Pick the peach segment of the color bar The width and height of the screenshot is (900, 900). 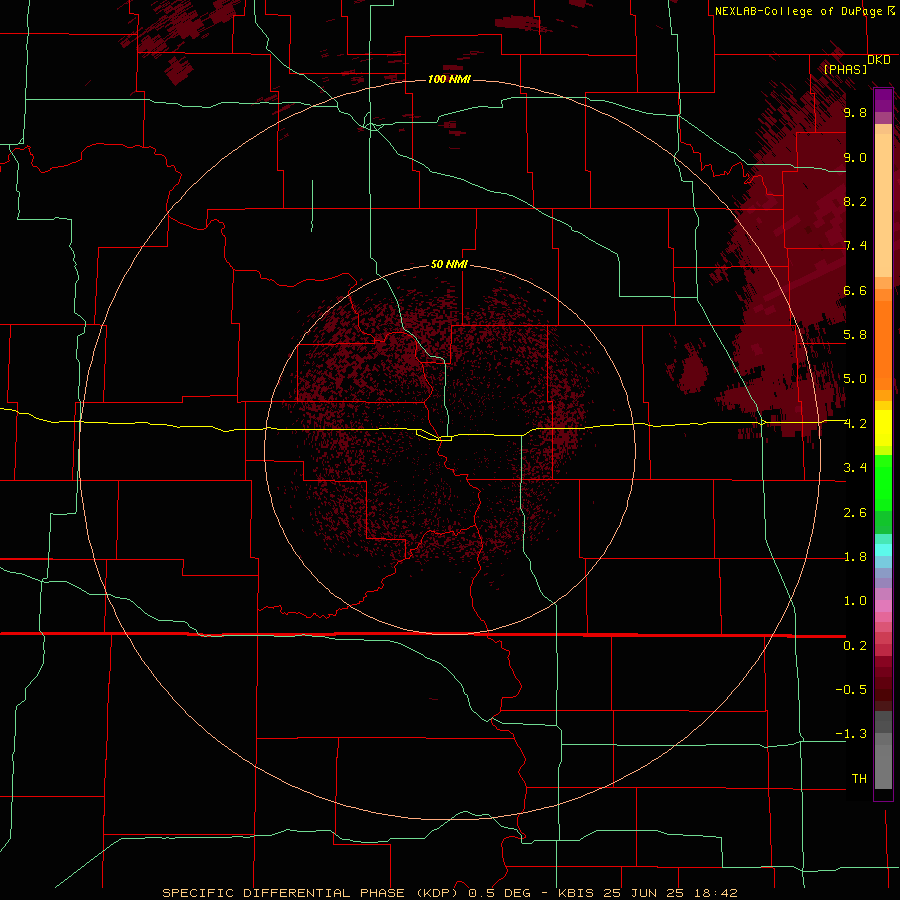point(883,205)
